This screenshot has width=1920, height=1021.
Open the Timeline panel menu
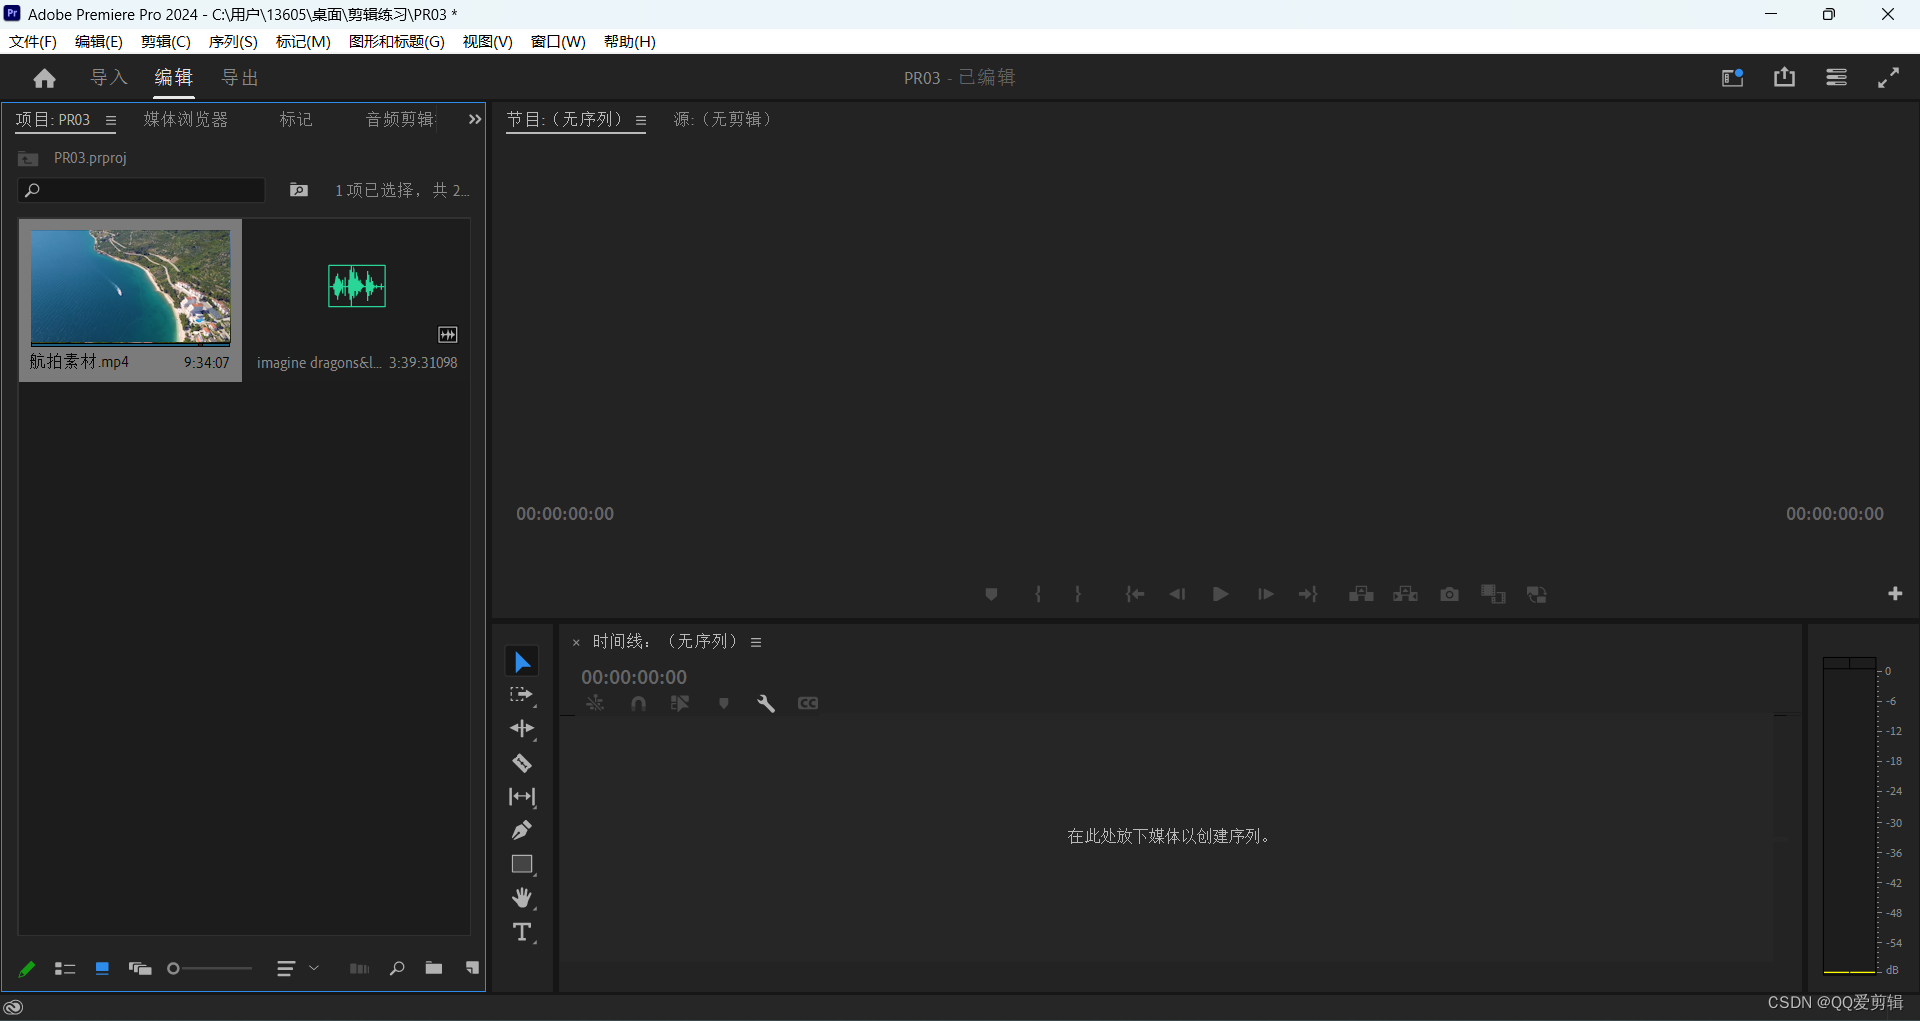pyautogui.click(x=756, y=642)
